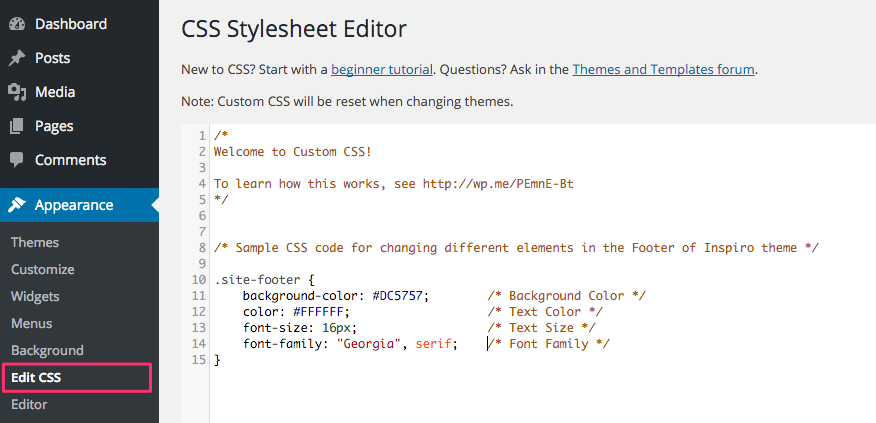Viewport: 876px width, 423px height.
Task: Click the 'Custom CSS will be reset' note
Action: pyautogui.click(x=347, y=102)
